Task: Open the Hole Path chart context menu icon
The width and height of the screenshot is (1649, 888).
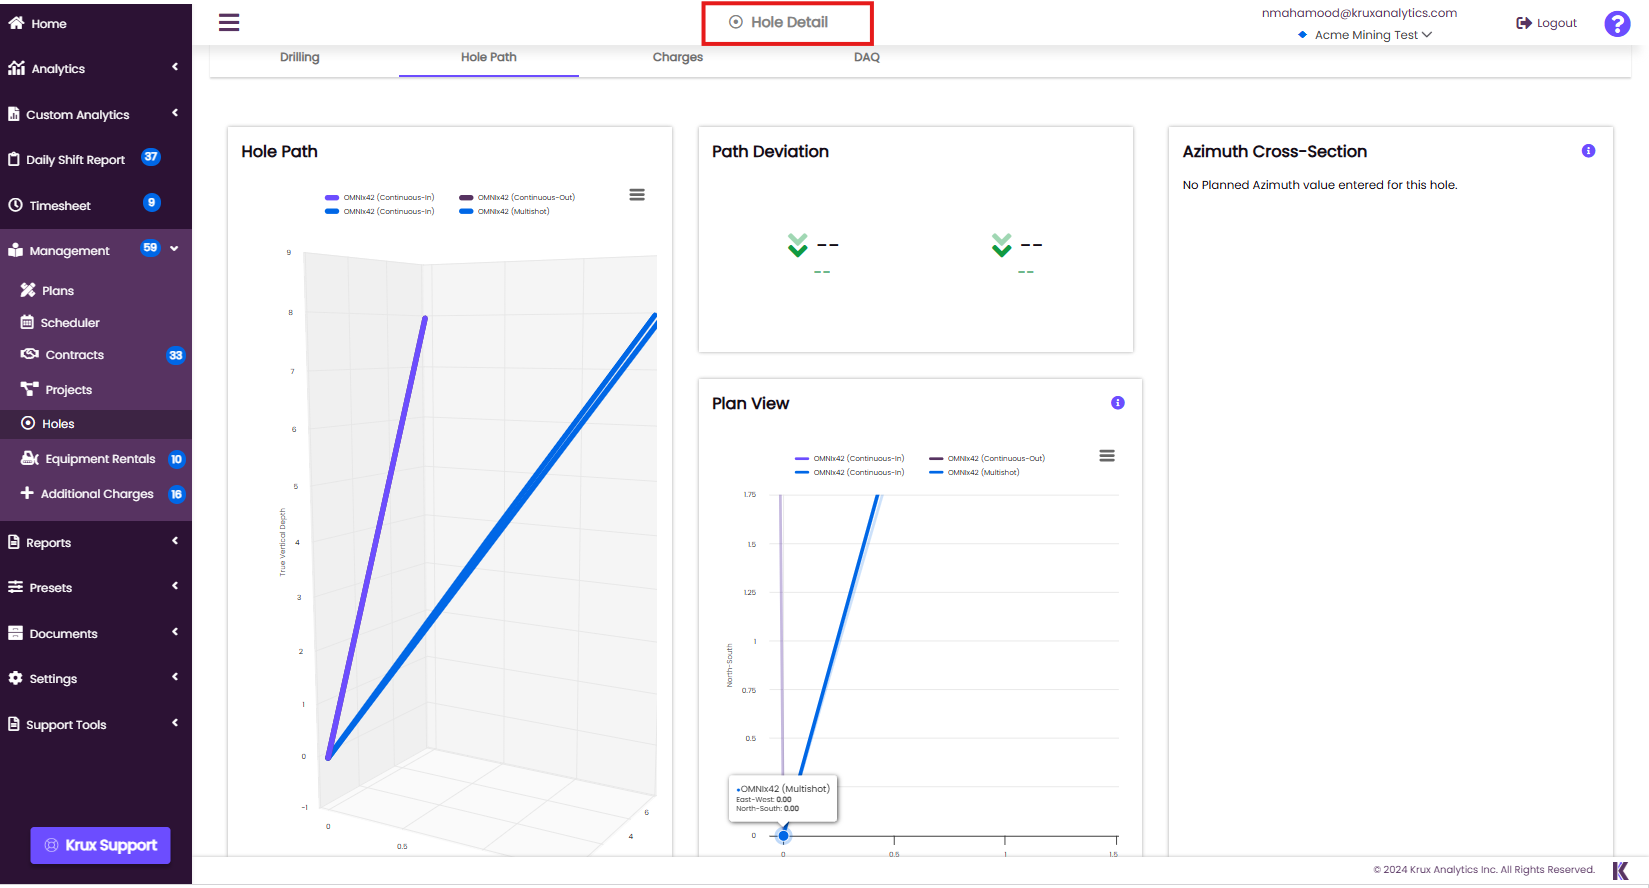Action: point(637,195)
